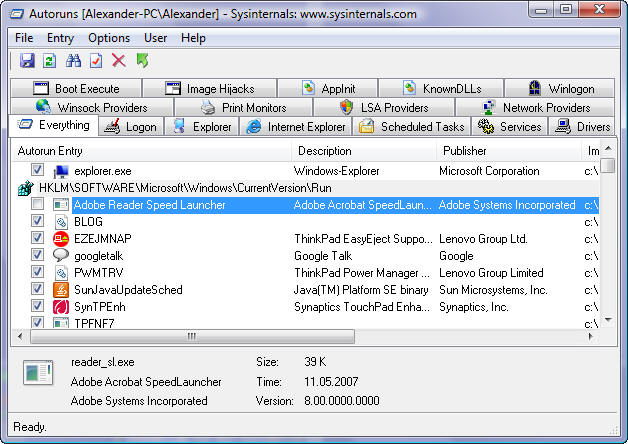The image size is (628, 444).
Task: Open the File menu
Action: tap(24, 38)
